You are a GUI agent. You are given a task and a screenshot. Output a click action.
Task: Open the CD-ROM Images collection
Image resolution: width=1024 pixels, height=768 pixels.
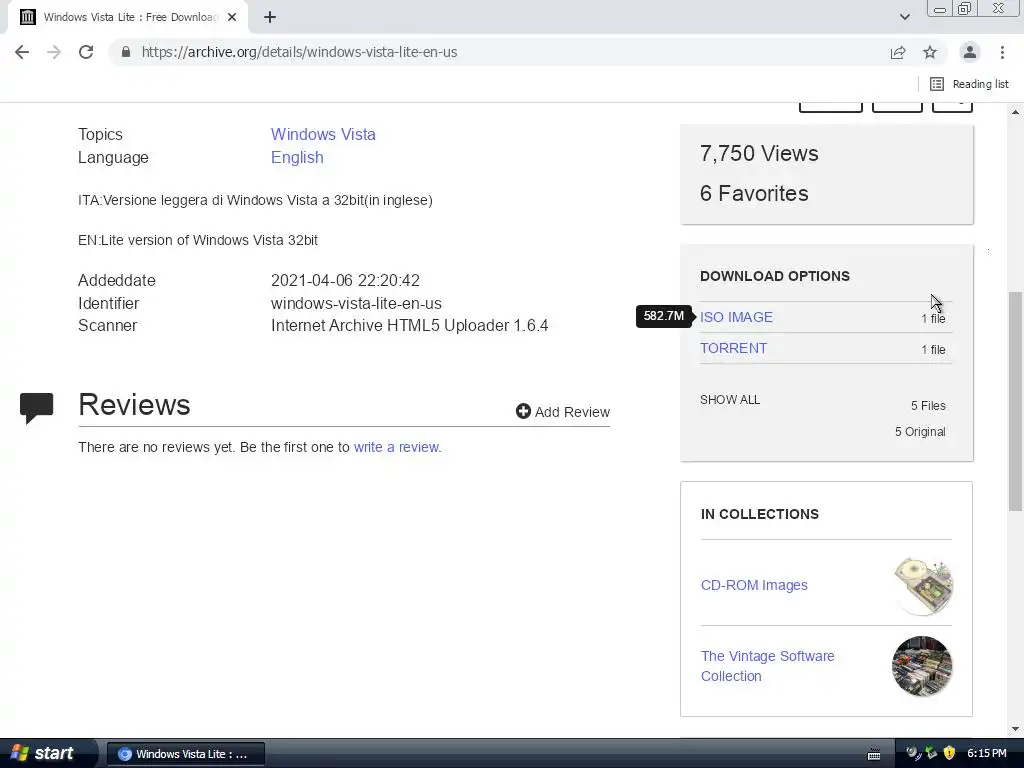coord(754,585)
